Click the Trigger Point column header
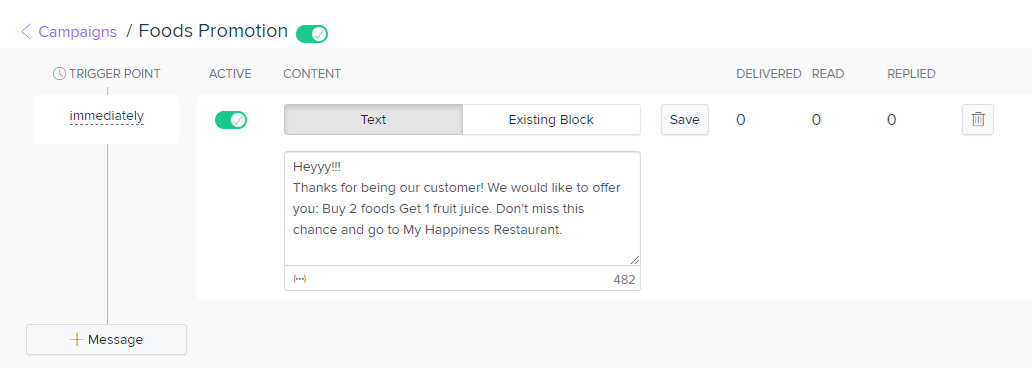This screenshot has height=368, width=1032. (x=107, y=74)
